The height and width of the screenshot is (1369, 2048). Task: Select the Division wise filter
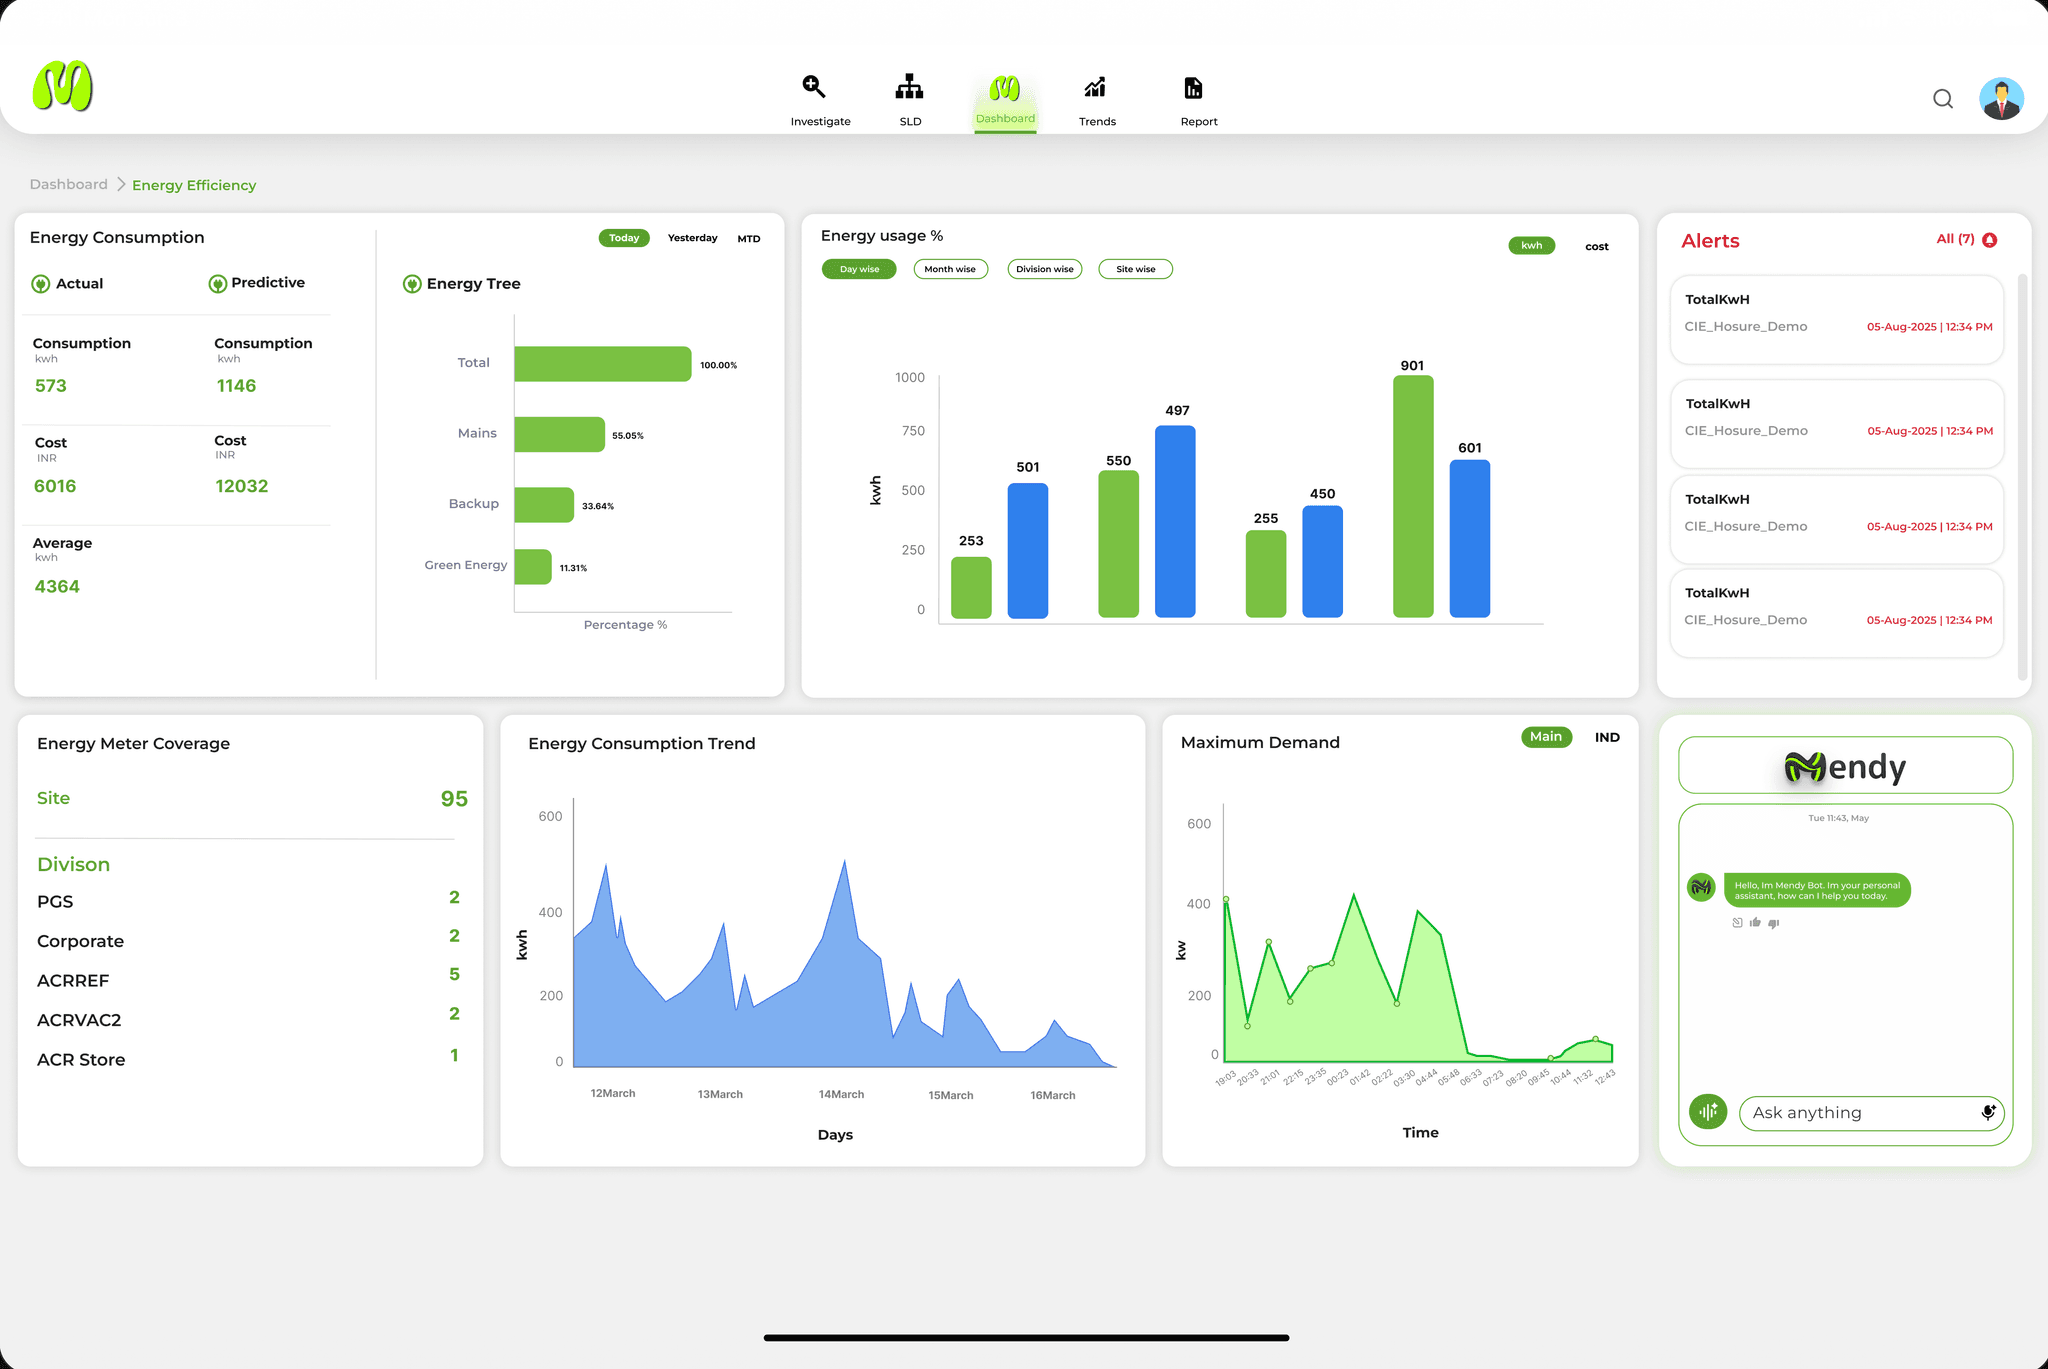point(1044,269)
